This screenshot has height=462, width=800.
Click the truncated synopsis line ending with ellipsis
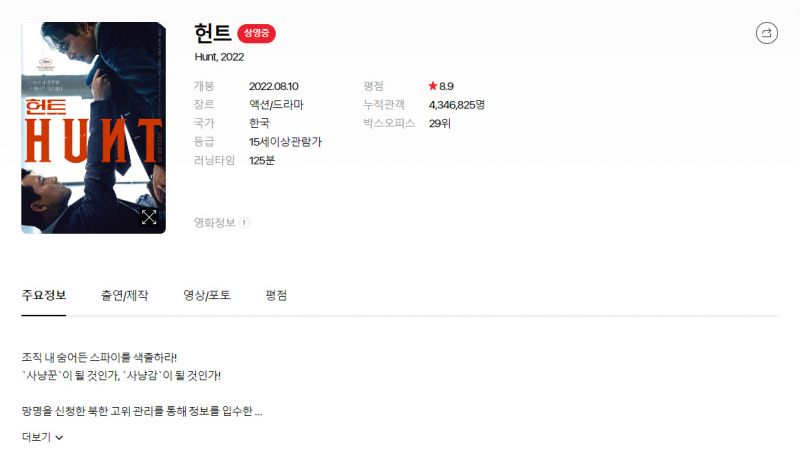142,411
